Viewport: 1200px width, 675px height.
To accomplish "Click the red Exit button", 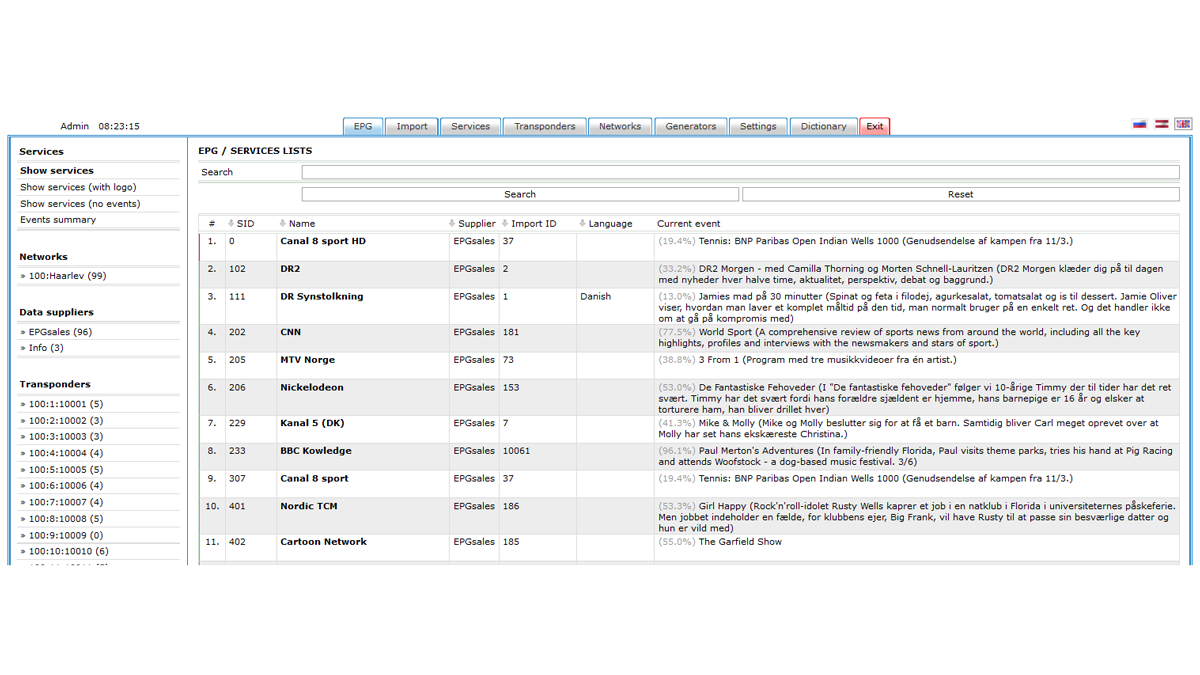I will [874, 127].
